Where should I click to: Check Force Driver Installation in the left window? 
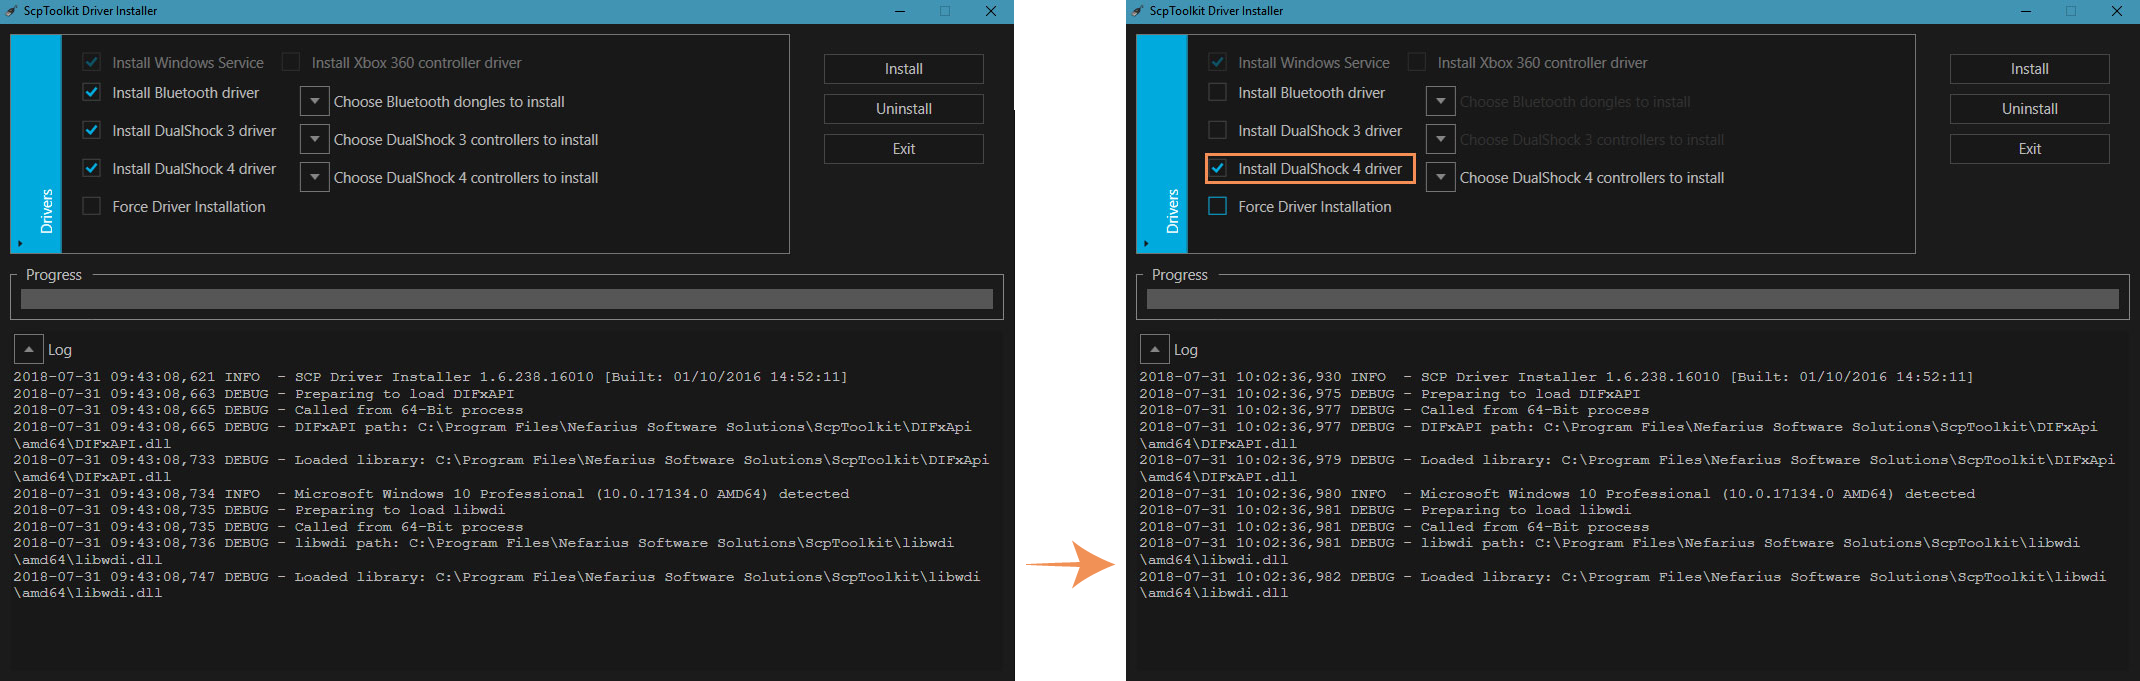[92, 206]
